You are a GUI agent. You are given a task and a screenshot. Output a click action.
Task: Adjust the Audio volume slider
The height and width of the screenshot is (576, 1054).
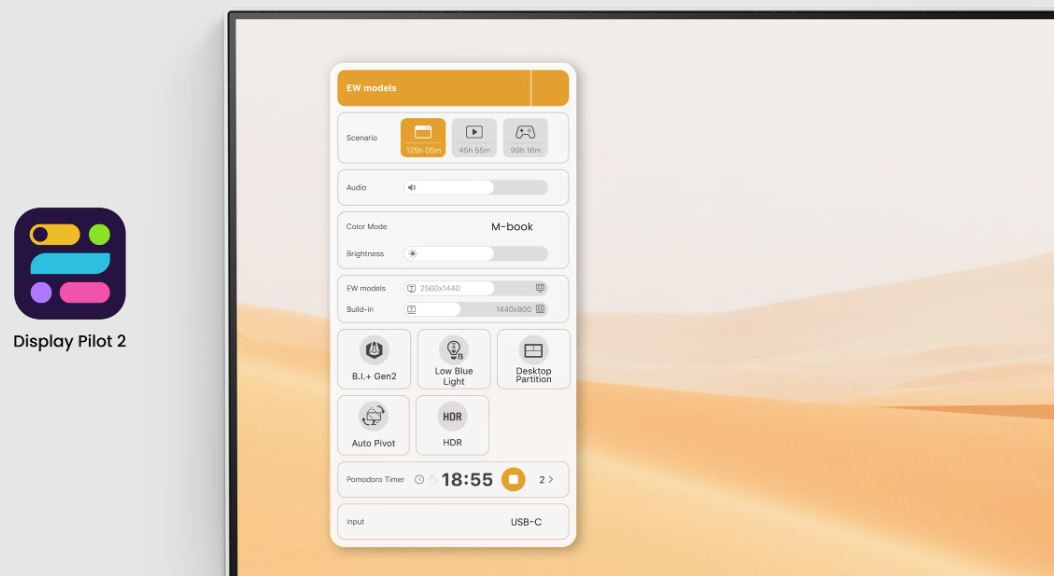point(475,188)
